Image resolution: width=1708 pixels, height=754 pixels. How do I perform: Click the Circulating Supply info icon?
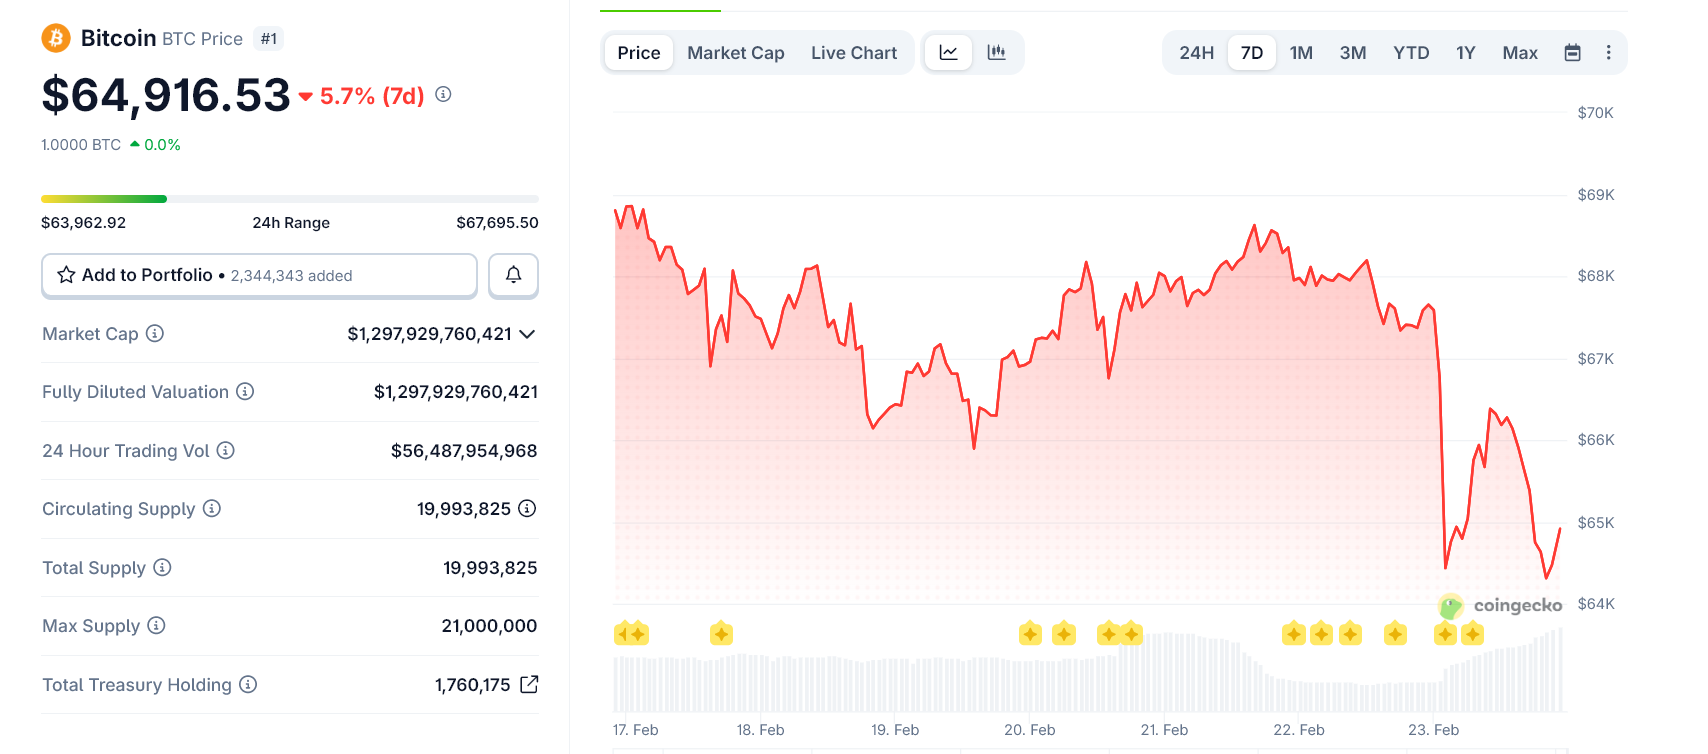212,508
